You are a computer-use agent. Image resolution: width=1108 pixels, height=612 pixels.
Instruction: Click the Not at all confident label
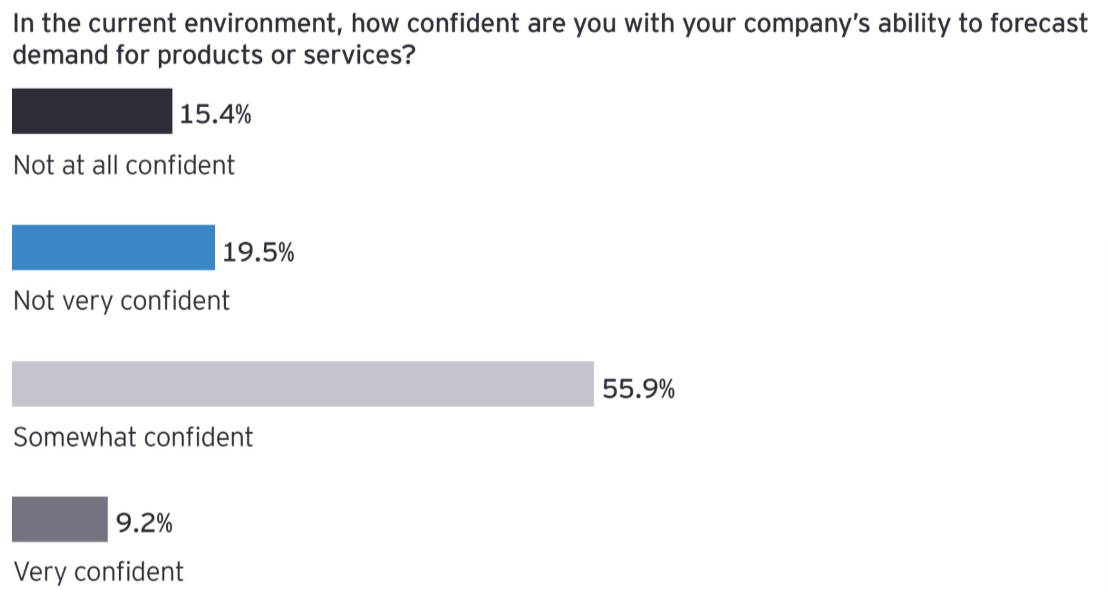pyautogui.click(x=124, y=165)
